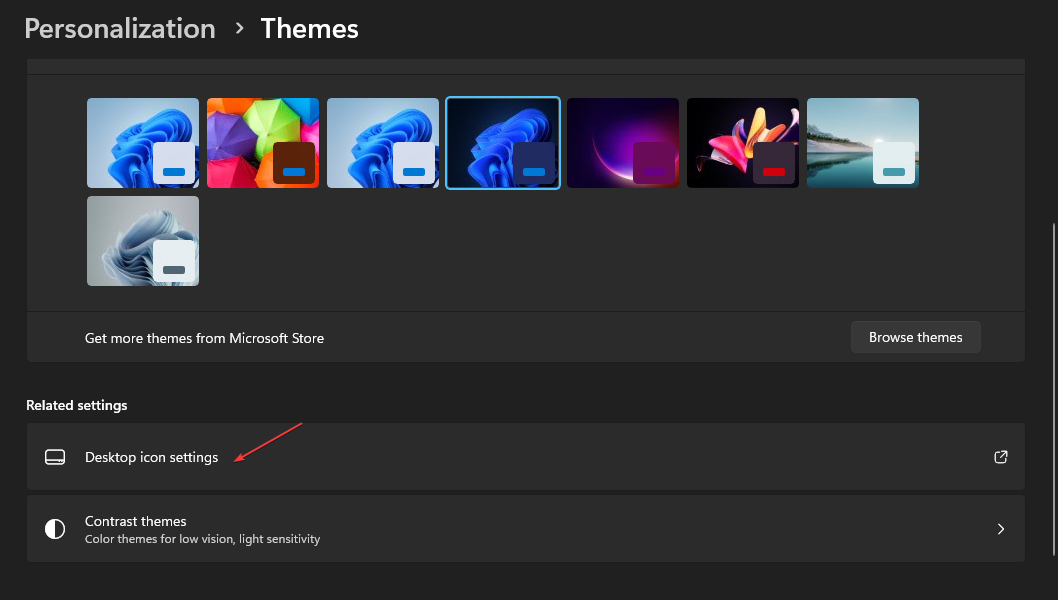Click the external link icon for Desktop icon settings

pos(1001,457)
